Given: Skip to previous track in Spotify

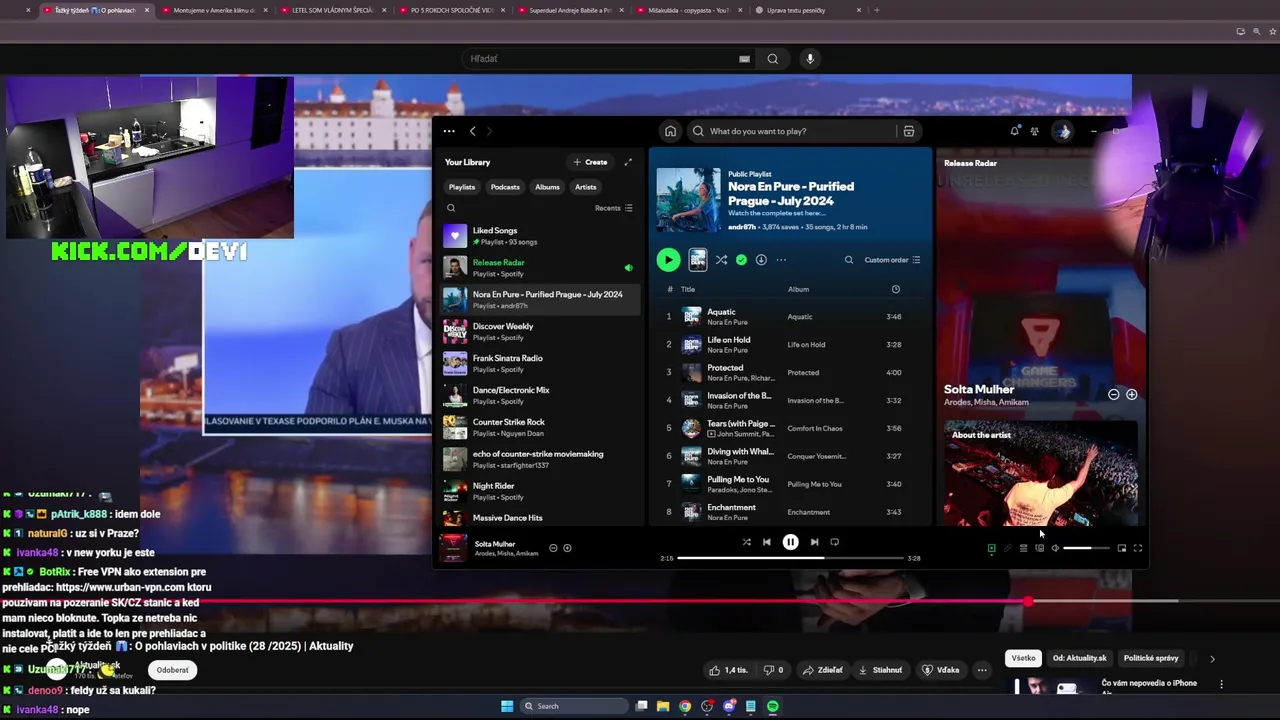Looking at the screenshot, I should point(767,542).
